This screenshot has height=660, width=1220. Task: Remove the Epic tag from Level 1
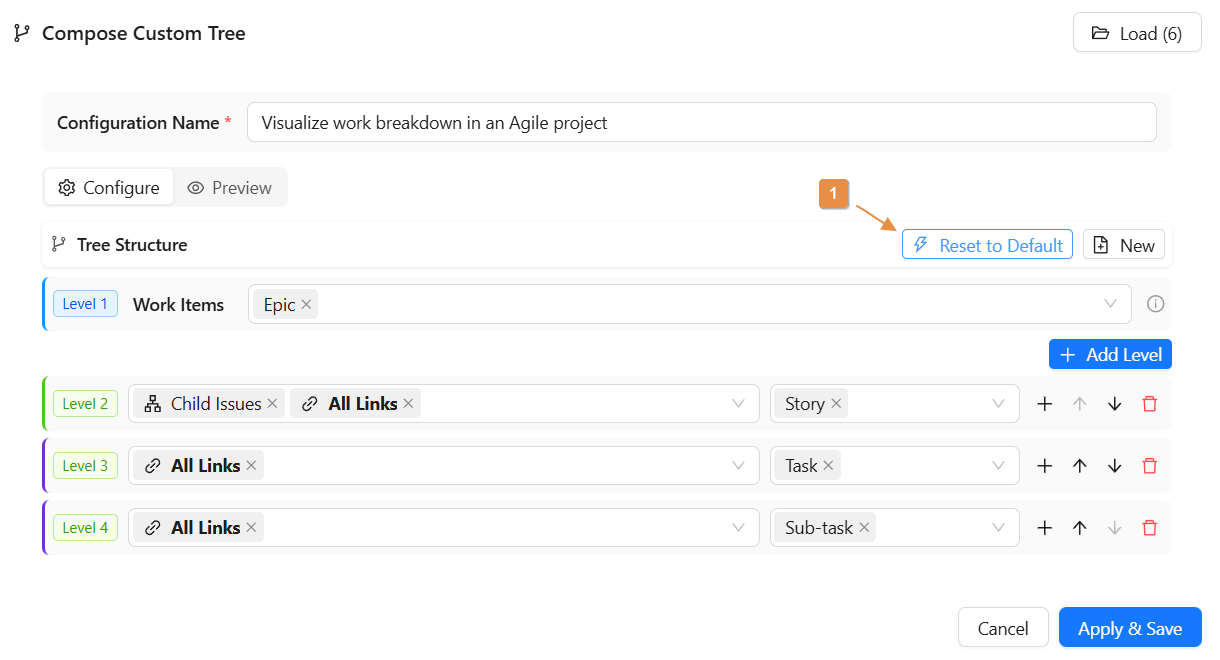(x=306, y=305)
